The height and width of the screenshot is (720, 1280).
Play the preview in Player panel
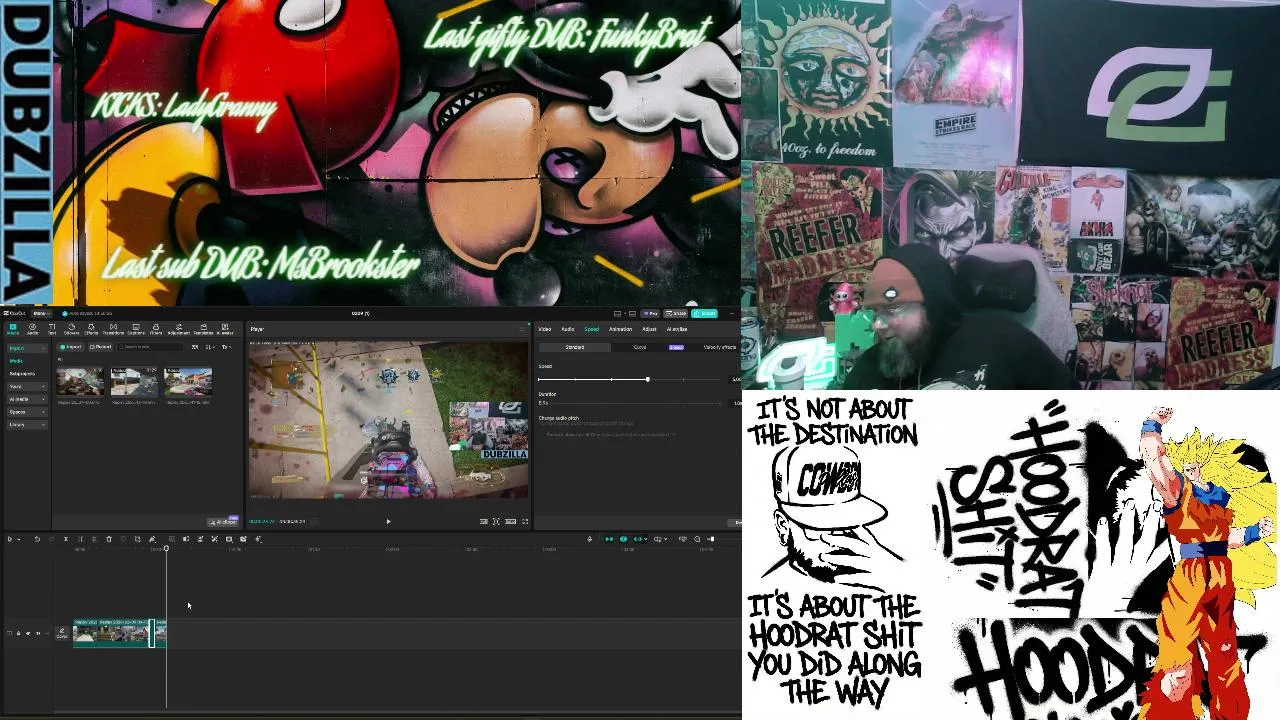pos(388,521)
